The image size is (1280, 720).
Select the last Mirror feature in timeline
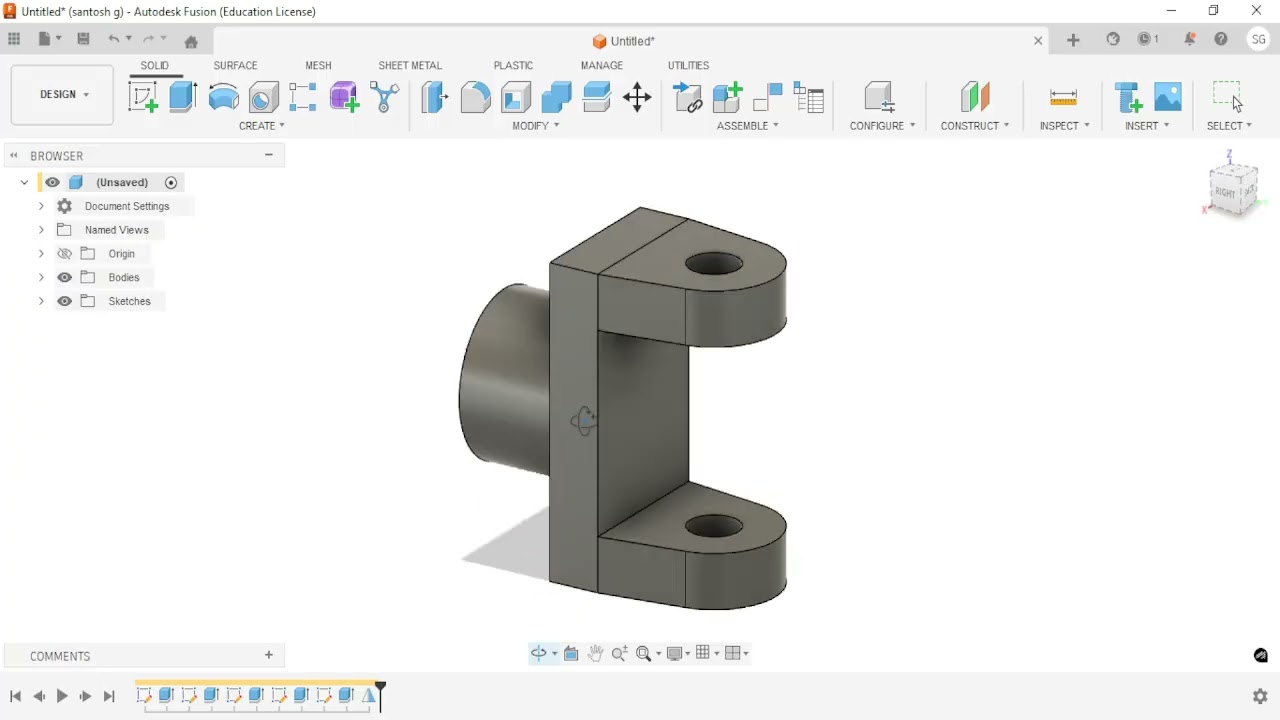pyautogui.click(x=368, y=695)
